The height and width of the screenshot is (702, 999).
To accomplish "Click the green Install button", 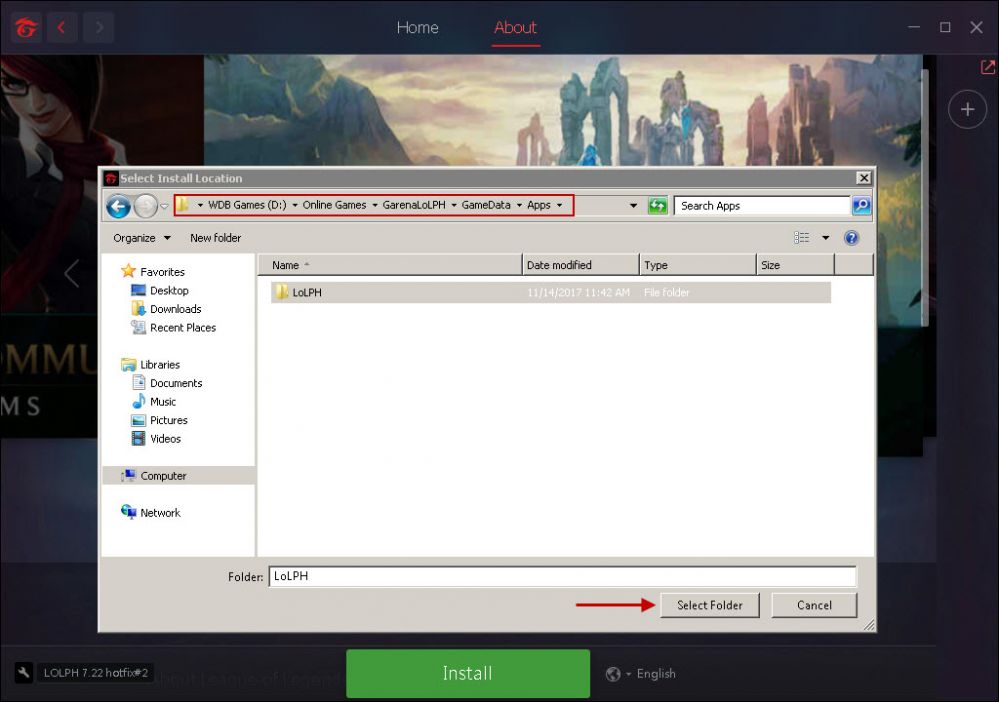I will [x=467, y=673].
